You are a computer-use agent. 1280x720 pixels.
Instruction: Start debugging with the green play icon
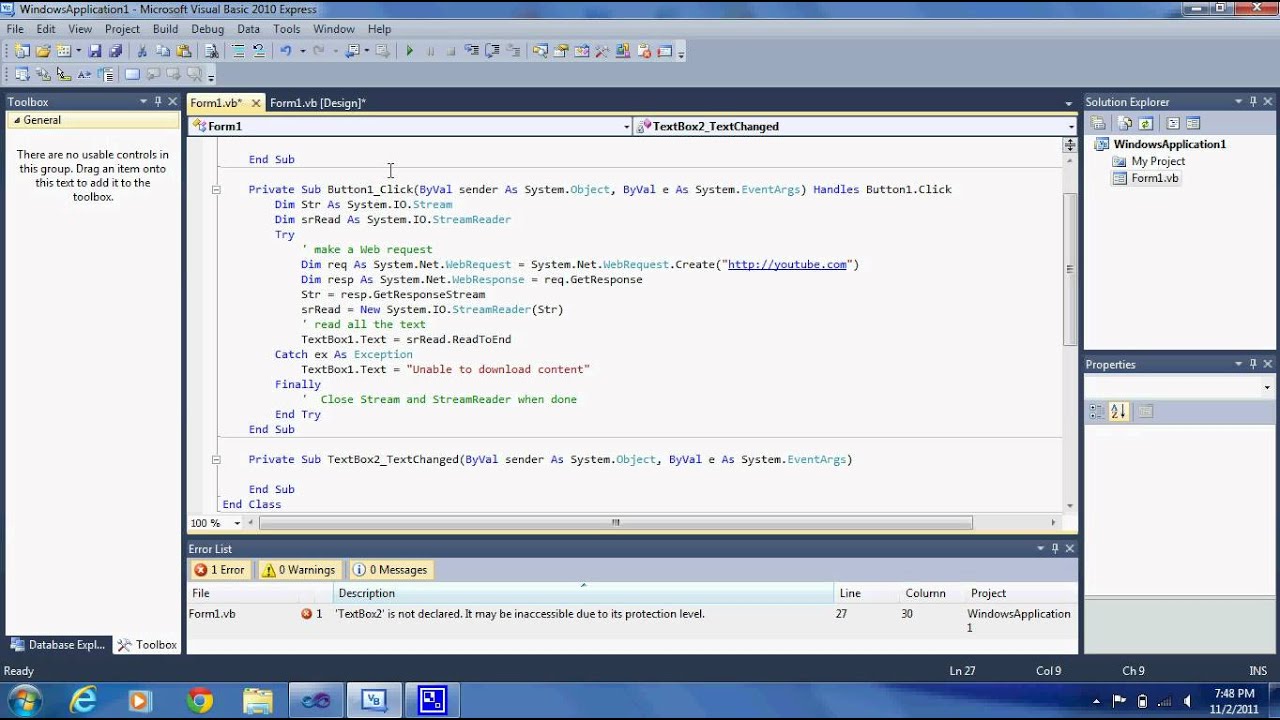point(409,51)
